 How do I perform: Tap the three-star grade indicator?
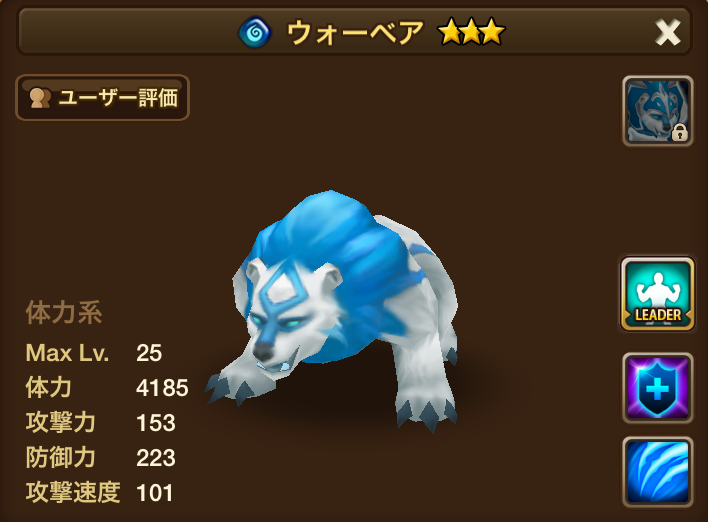(x=471, y=32)
